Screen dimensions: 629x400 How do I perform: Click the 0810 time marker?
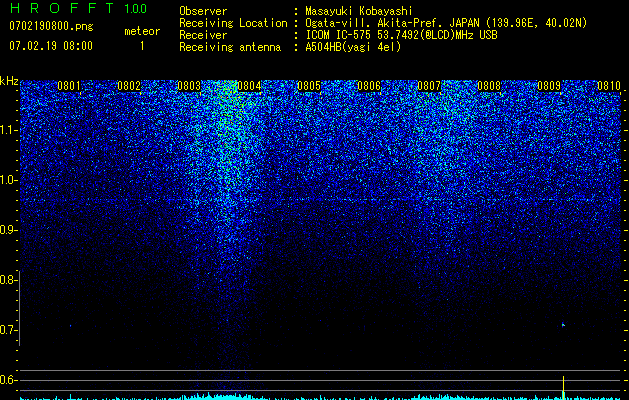point(609,86)
